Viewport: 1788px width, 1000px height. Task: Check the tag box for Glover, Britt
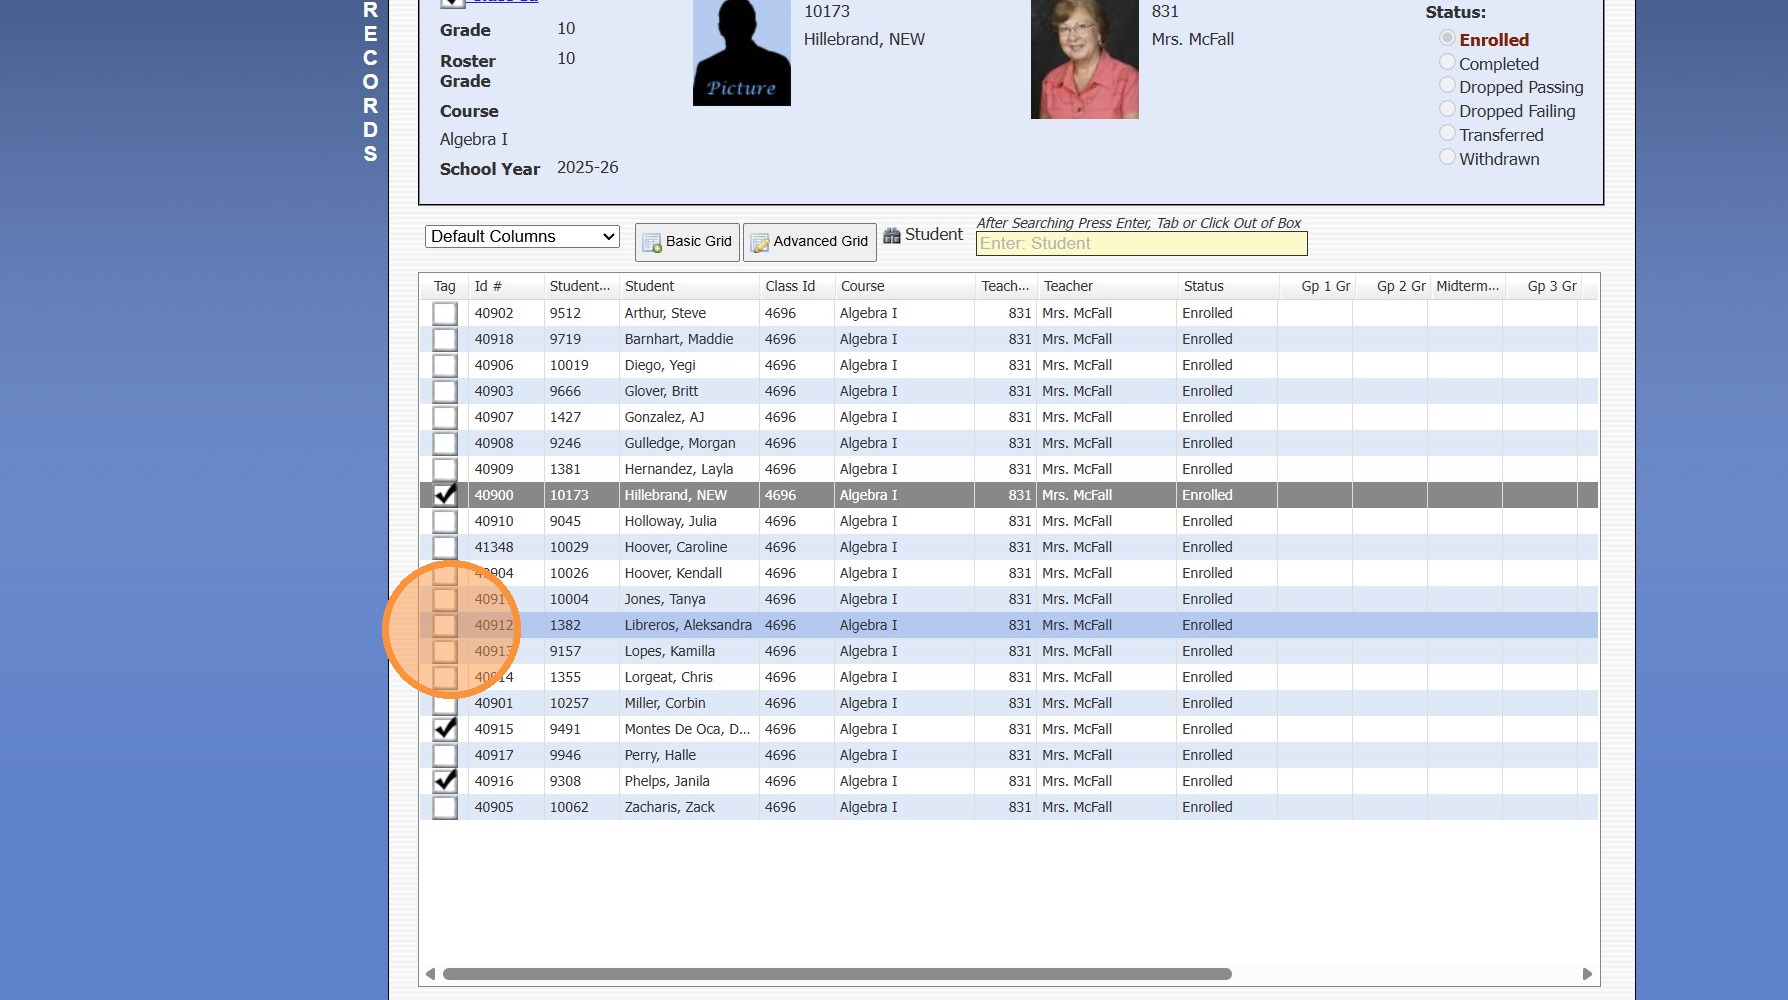tap(445, 392)
